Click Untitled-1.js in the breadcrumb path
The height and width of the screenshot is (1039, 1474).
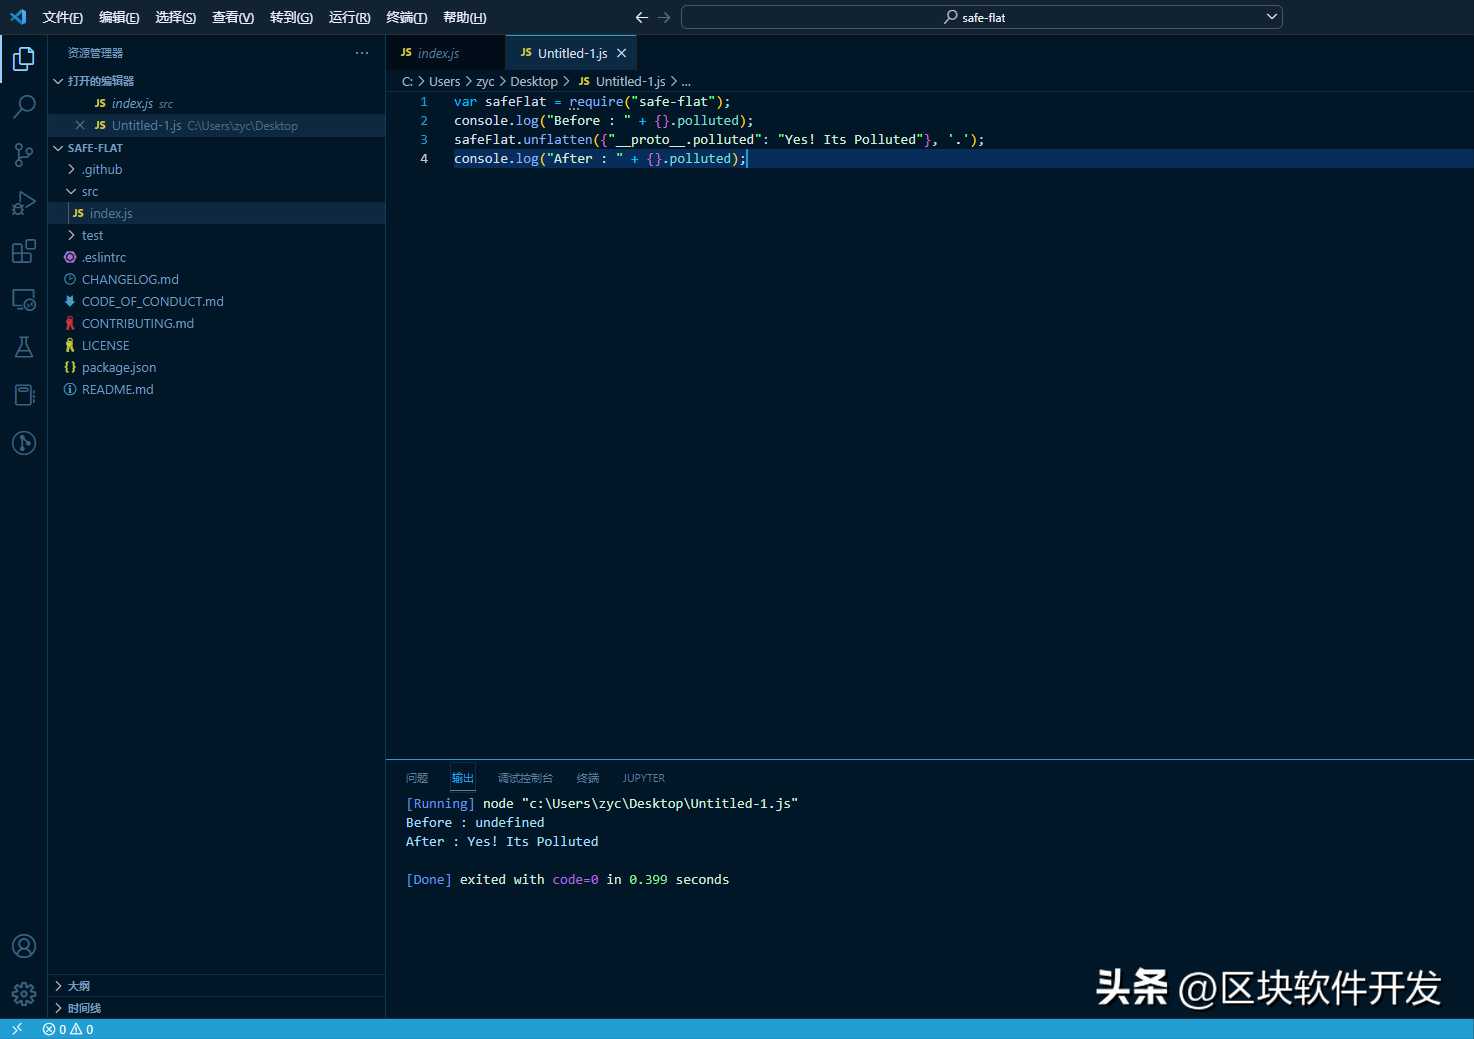(x=630, y=82)
